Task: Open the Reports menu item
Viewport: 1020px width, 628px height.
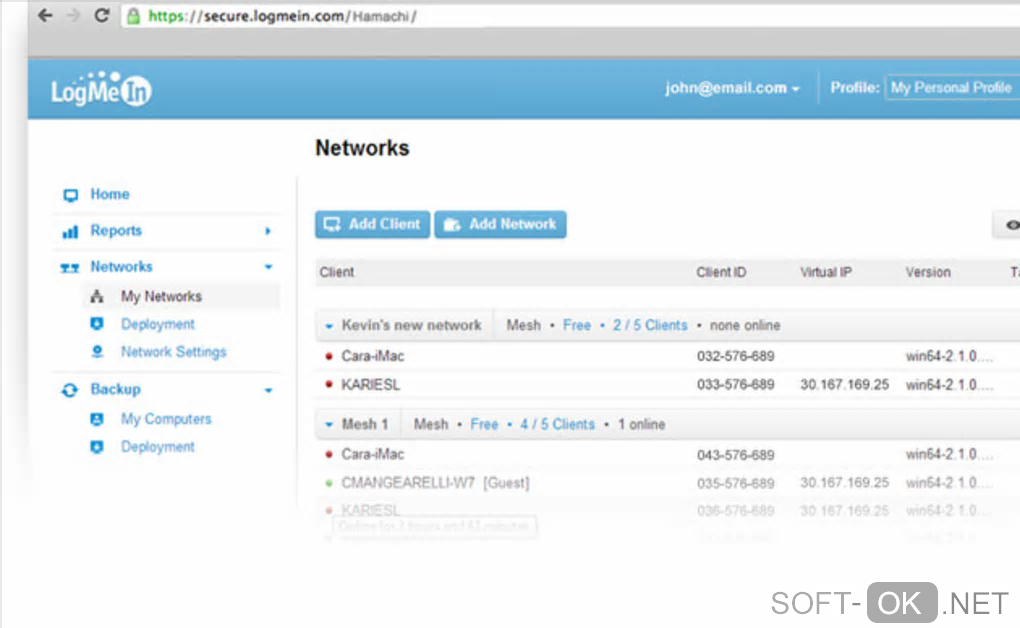Action: (116, 230)
